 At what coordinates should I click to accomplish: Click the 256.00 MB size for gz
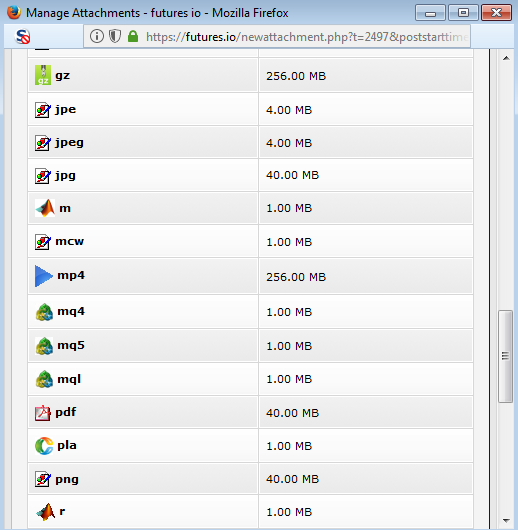click(296, 76)
